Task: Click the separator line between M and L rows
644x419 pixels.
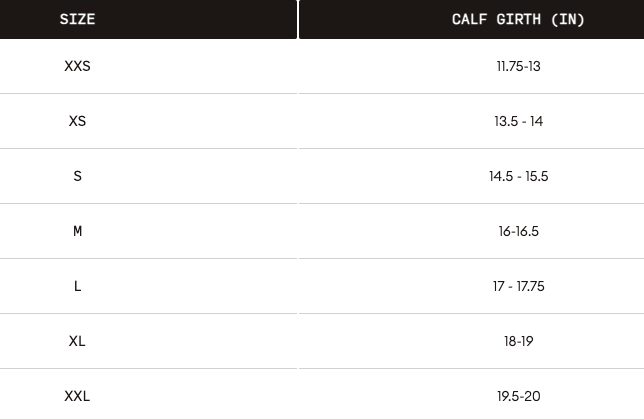Action: [322, 258]
